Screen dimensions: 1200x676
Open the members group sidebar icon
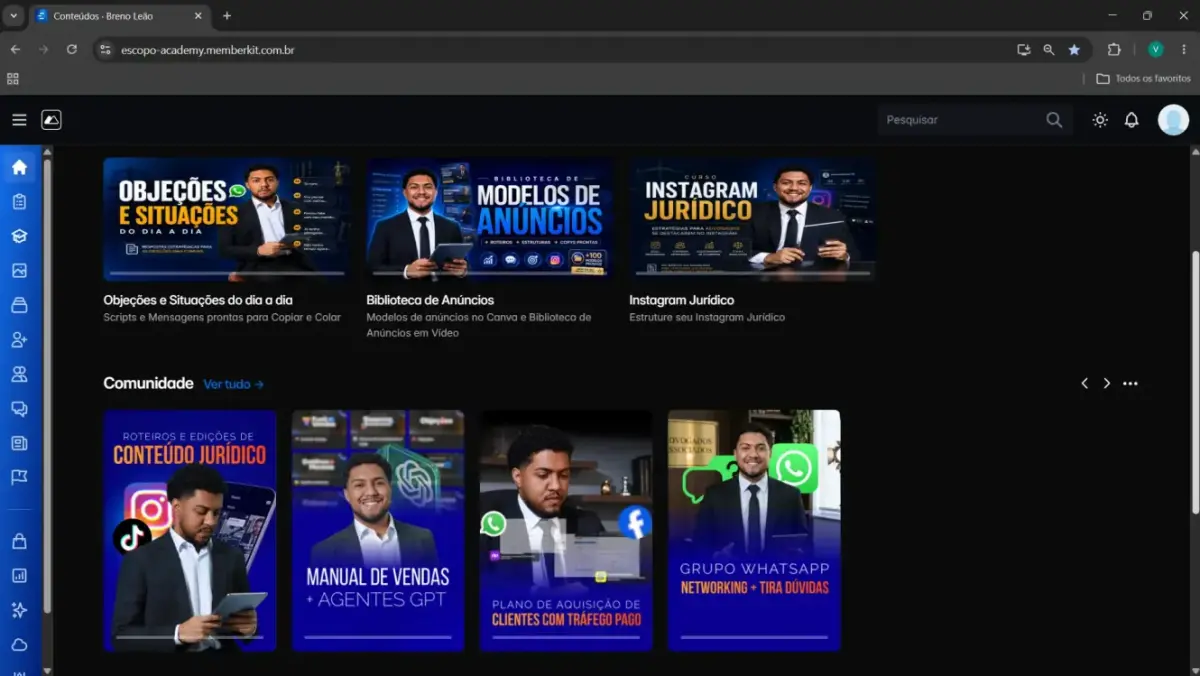click(19, 374)
